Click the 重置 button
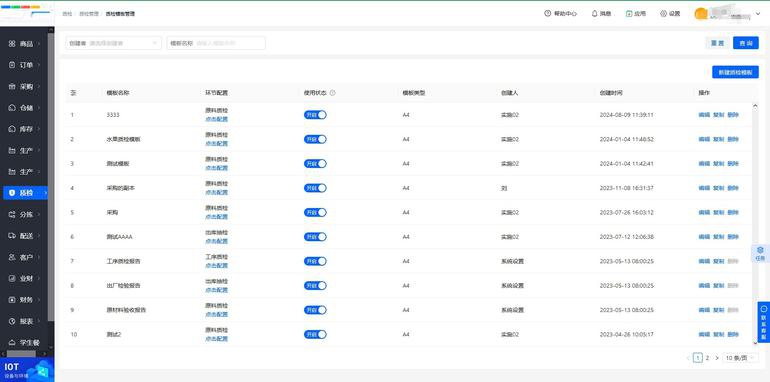This screenshot has height=382, width=770. tap(717, 43)
